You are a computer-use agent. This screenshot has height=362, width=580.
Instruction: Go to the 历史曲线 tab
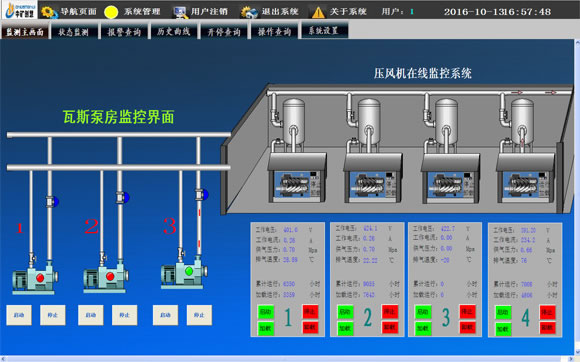[173, 31]
